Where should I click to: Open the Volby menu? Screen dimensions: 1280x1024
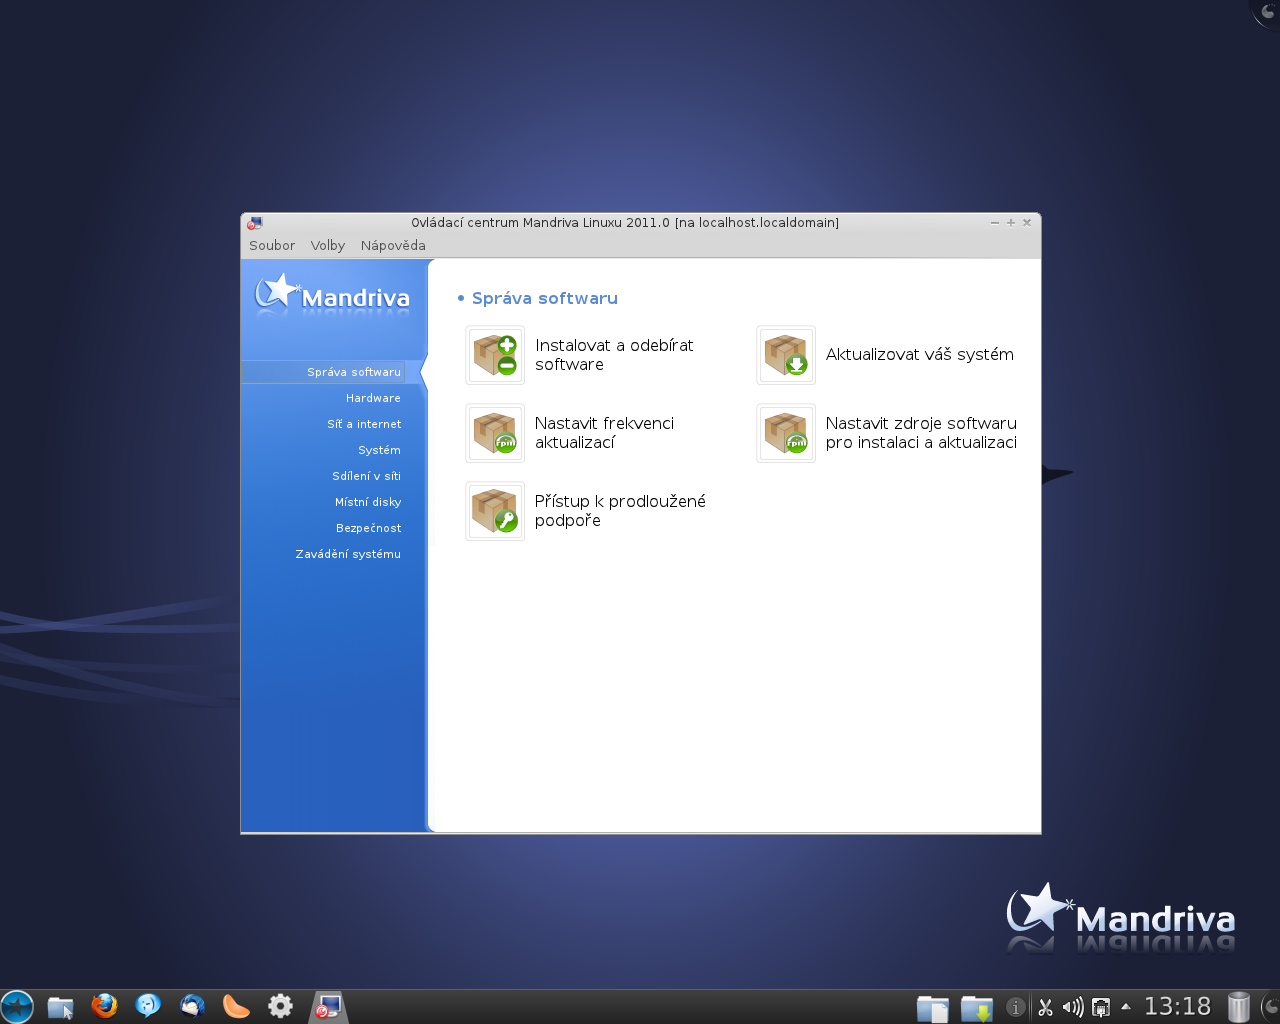point(328,245)
